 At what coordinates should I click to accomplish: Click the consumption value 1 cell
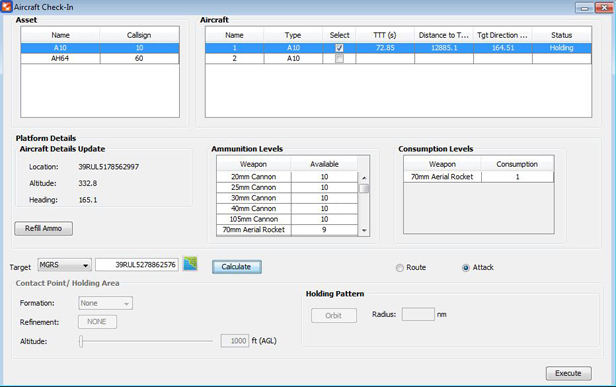[x=517, y=177]
